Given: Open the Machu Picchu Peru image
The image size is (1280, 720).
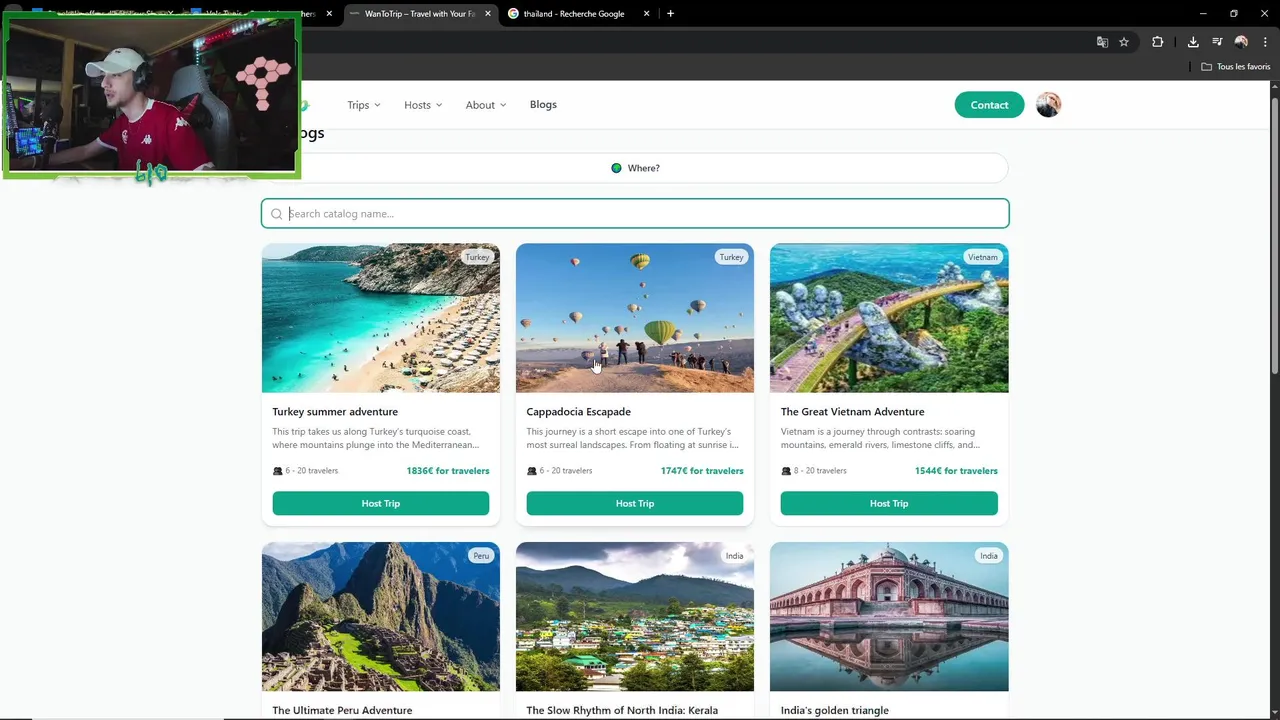Looking at the screenshot, I should pos(381,617).
